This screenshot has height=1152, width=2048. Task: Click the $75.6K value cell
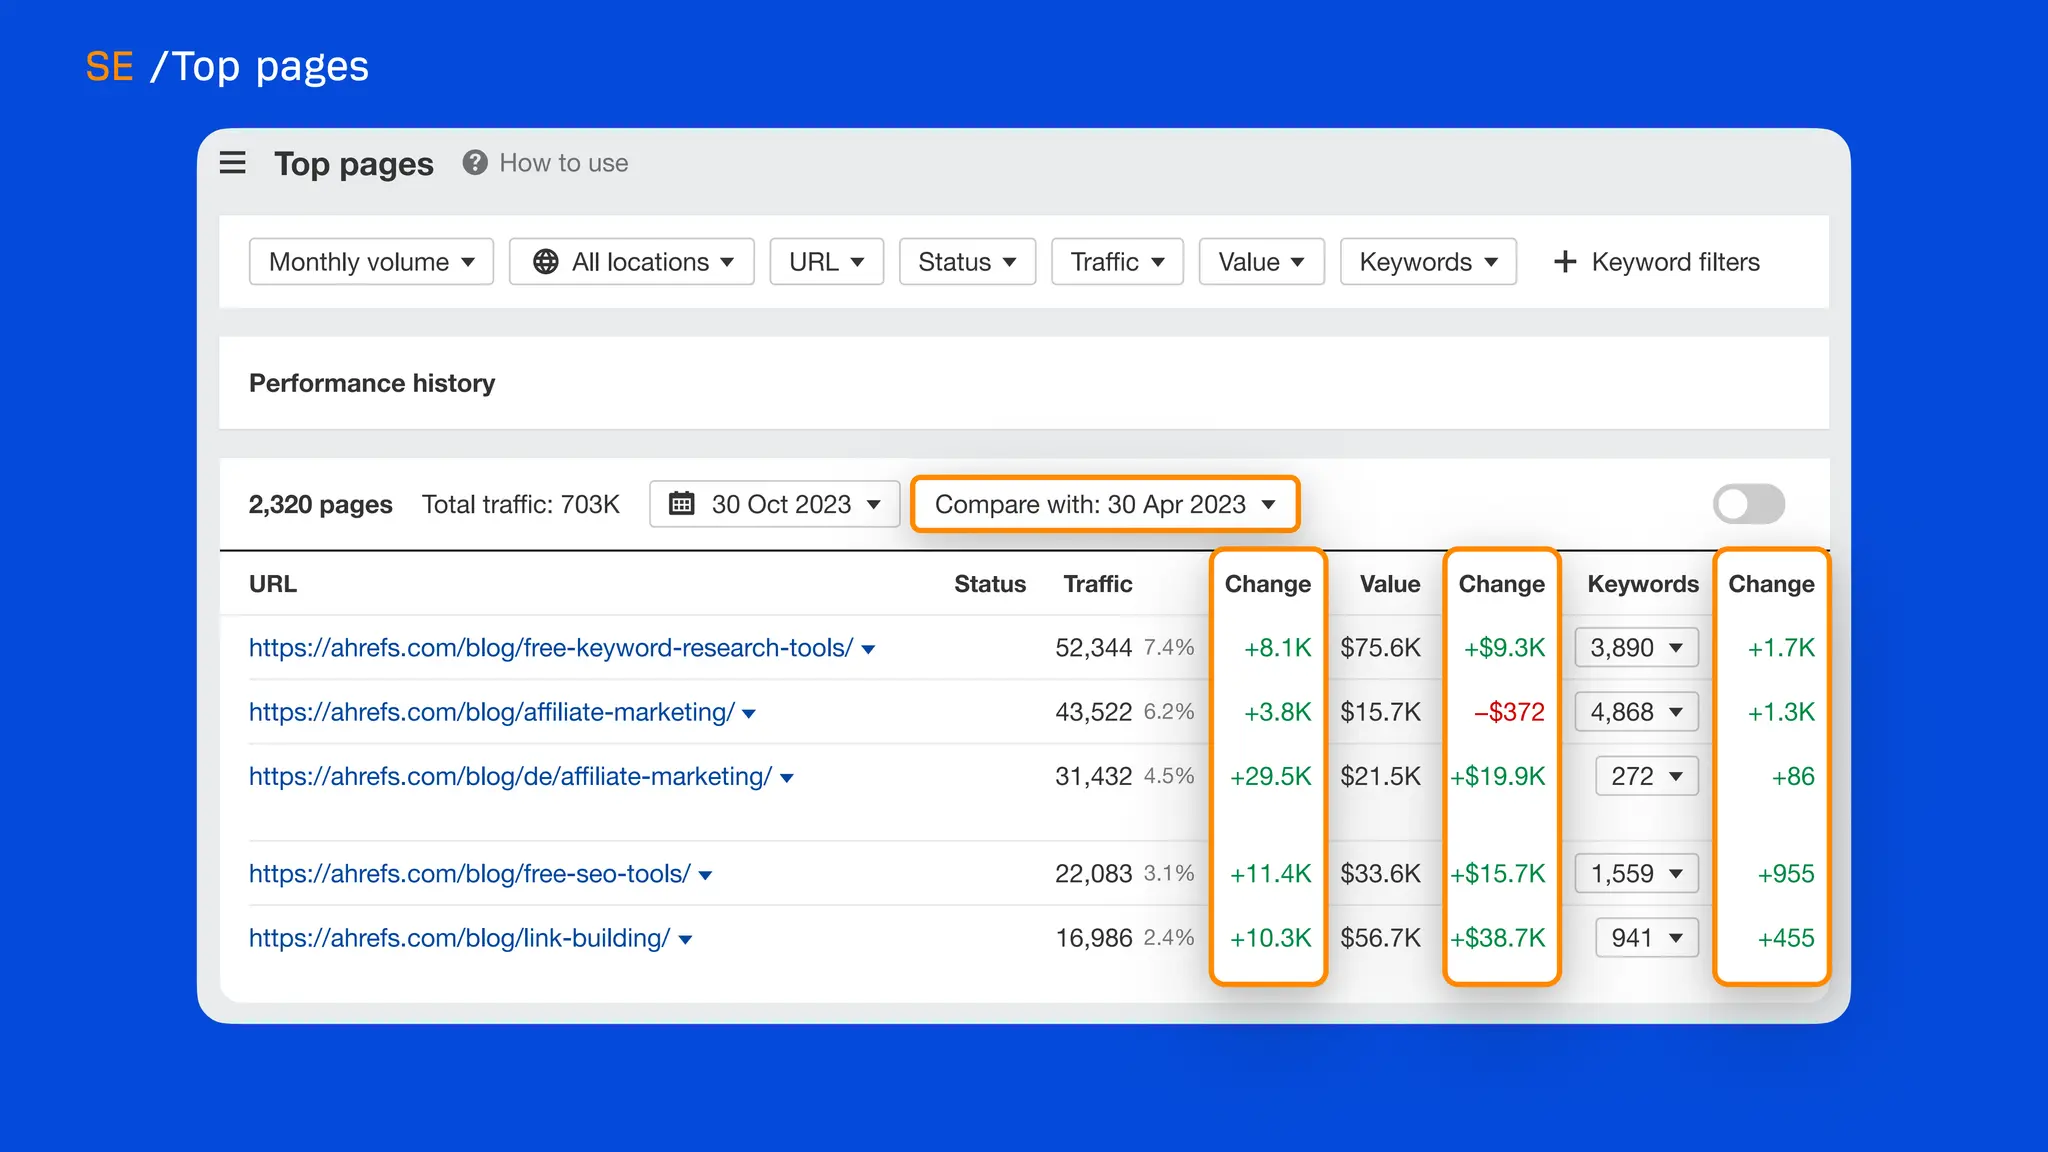(1381, 648)
